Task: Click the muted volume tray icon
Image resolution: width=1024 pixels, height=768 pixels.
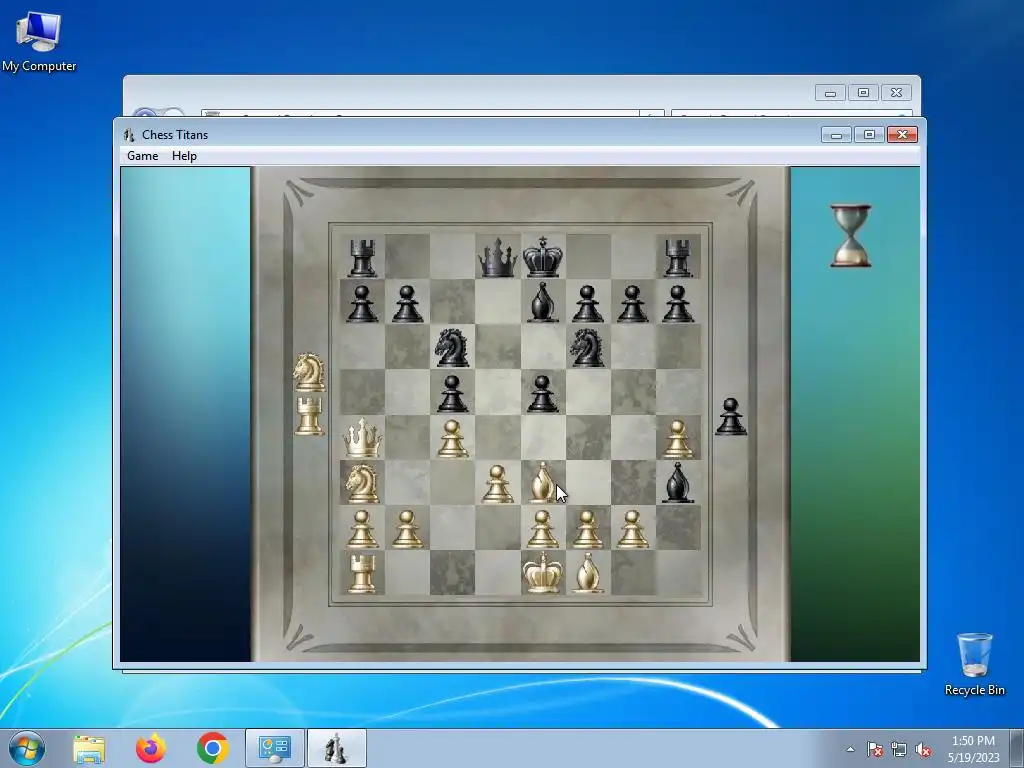Action: pyautogui.click(x=923, y=749)
